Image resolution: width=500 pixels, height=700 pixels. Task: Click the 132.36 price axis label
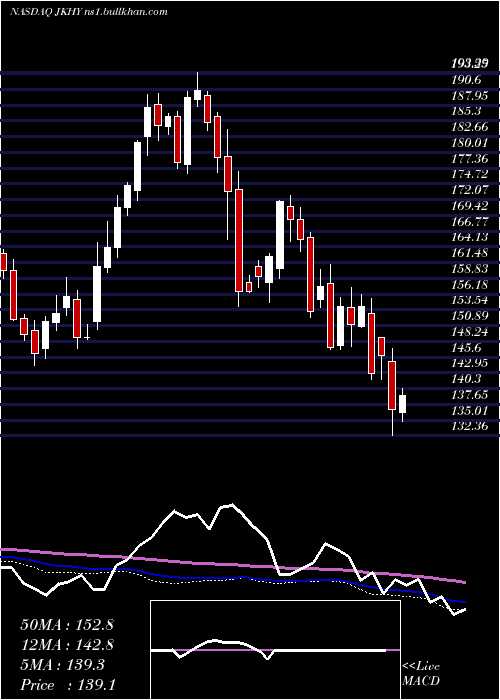point(469,426)
